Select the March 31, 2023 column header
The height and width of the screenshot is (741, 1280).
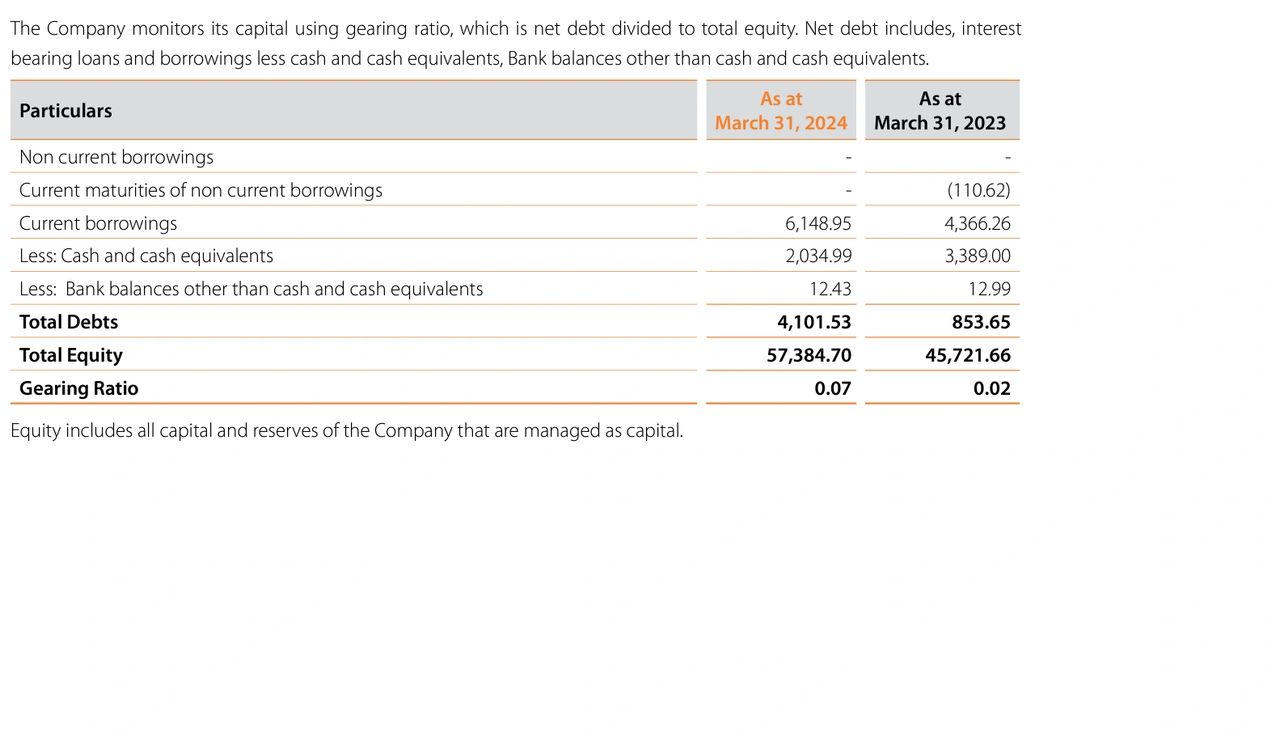pos(940,111)
